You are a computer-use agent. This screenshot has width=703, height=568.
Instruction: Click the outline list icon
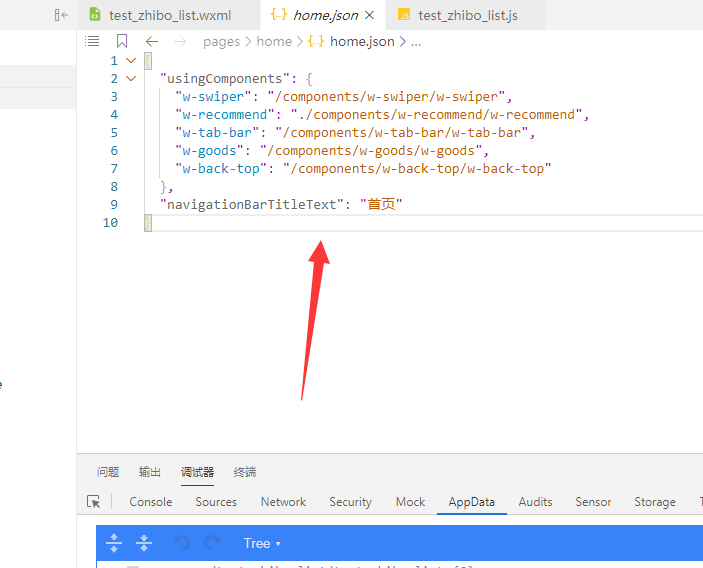(92, 41)
